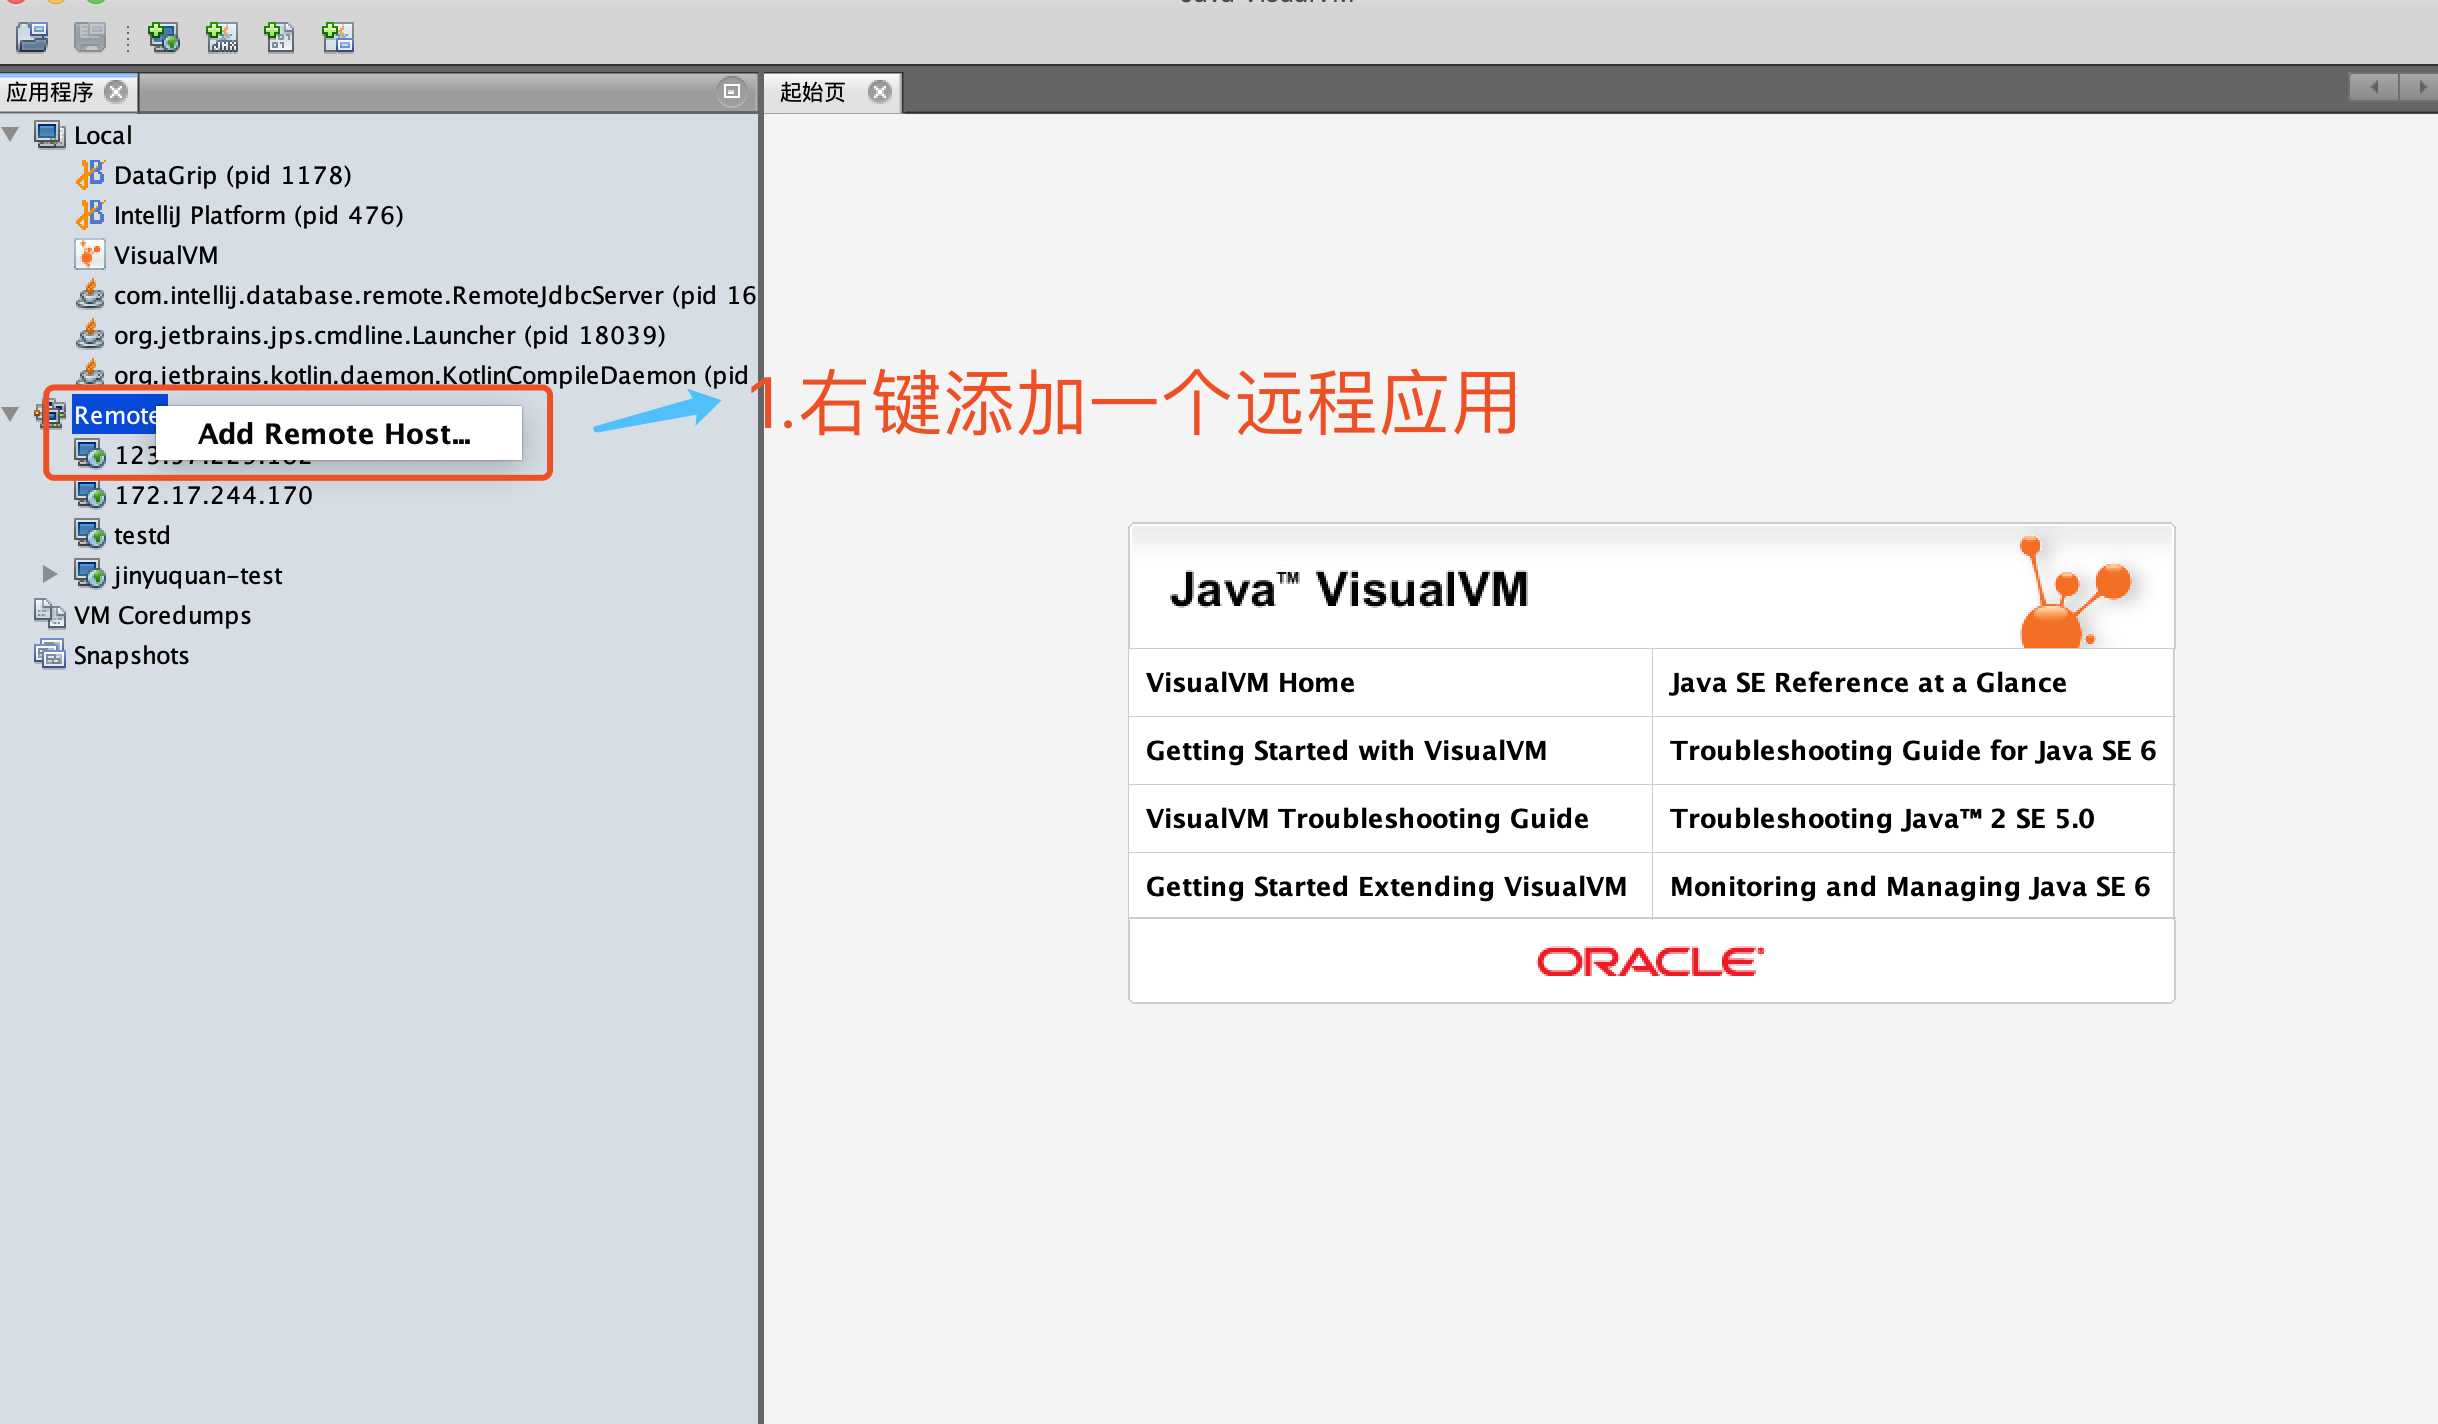Open Troubleshooting Guide for Java SE 6
Screen dimensions: 2438x1424
(x=1912, y=750)
